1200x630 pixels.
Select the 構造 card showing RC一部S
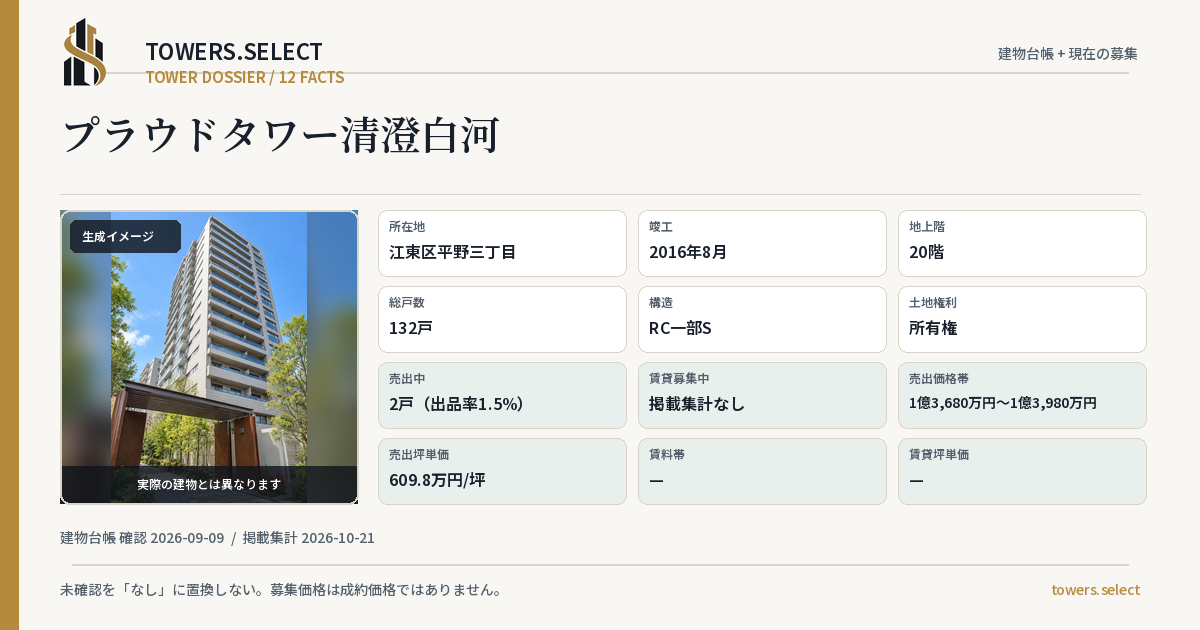click(762, 319)
